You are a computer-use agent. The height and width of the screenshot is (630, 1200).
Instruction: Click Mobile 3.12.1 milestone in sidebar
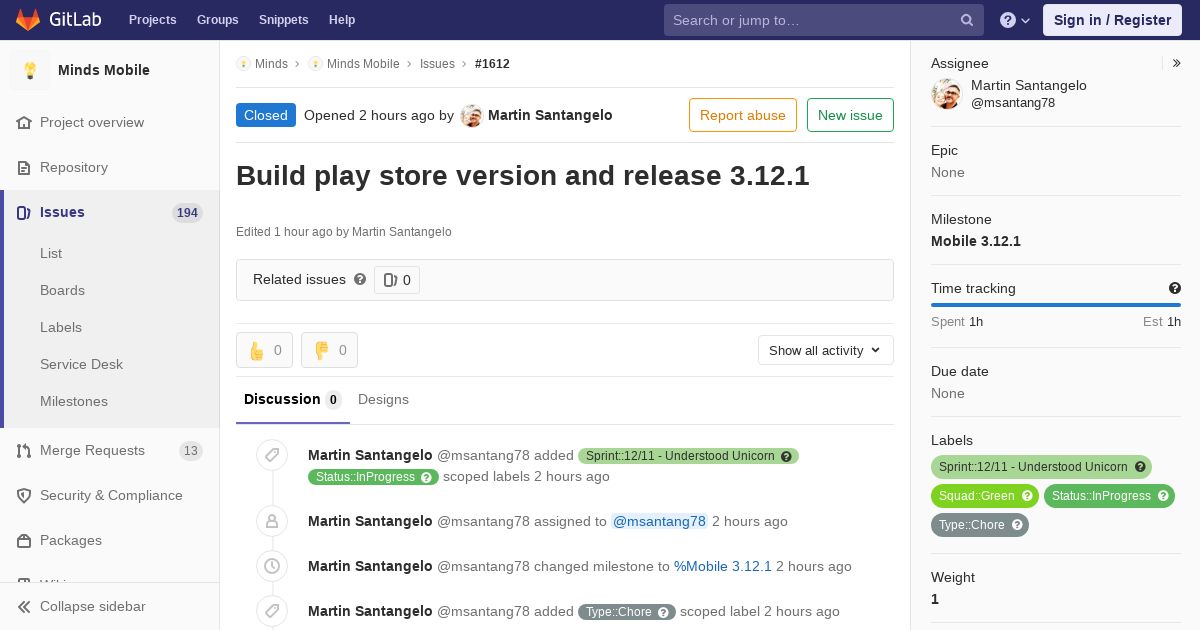[976, 241]
